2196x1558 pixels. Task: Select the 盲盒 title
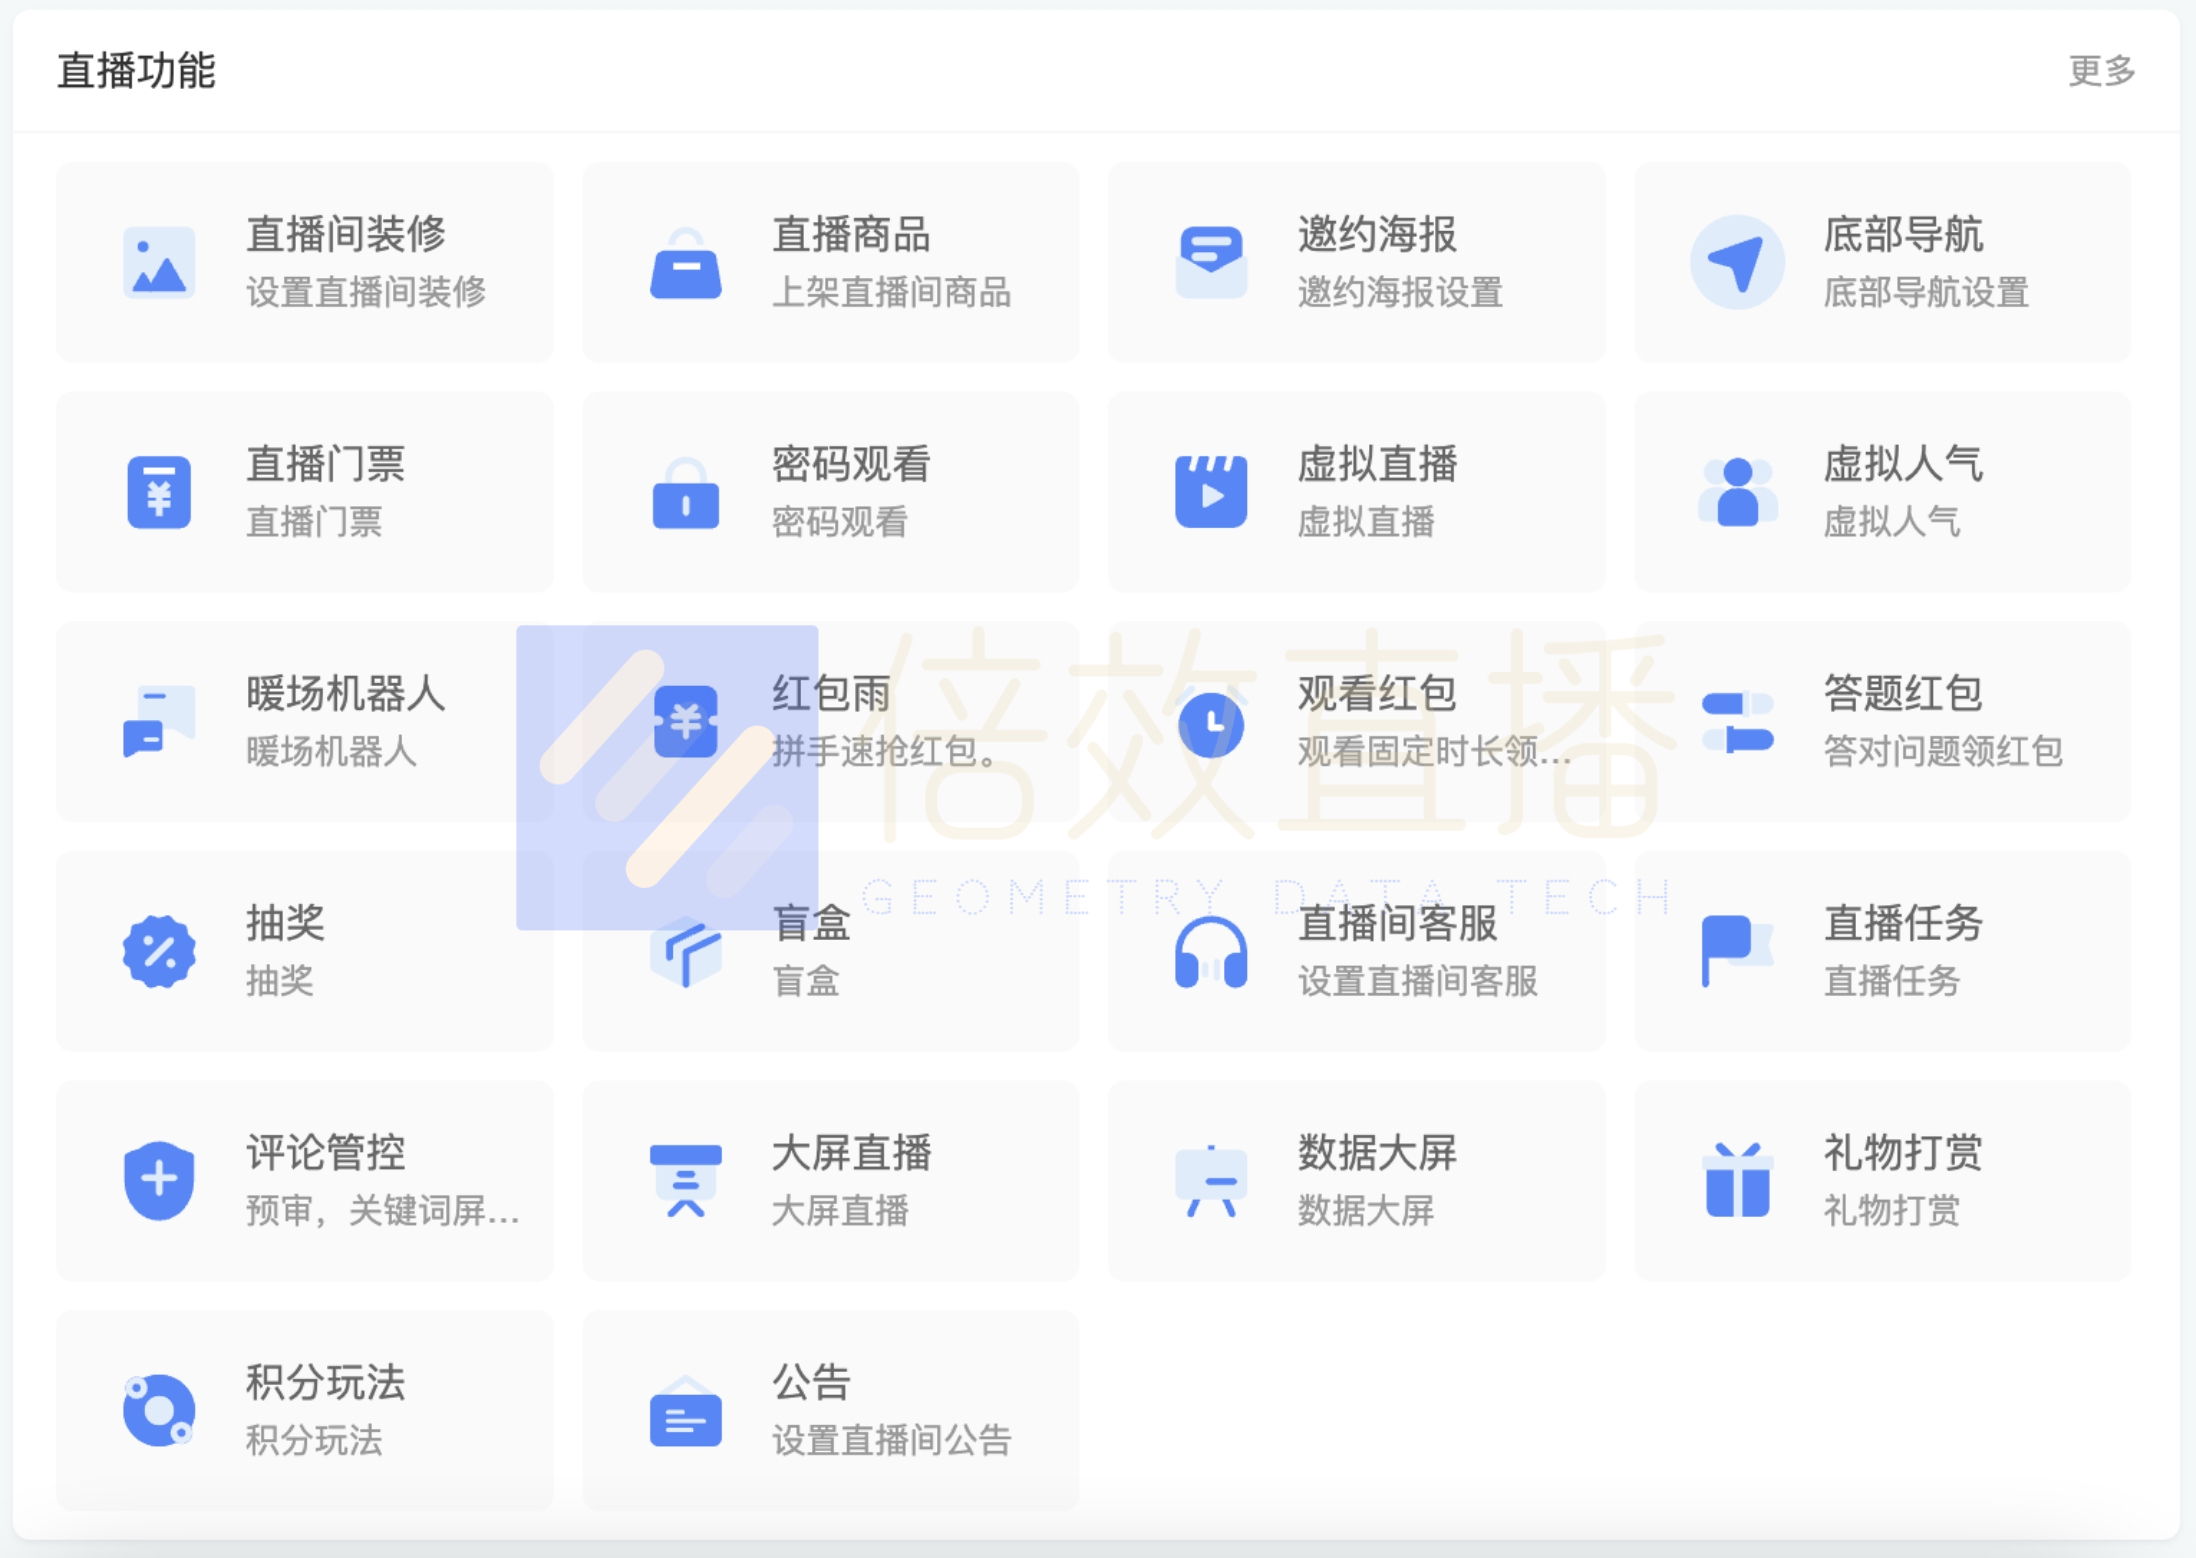pyautogui.click(x=811, y=922)
